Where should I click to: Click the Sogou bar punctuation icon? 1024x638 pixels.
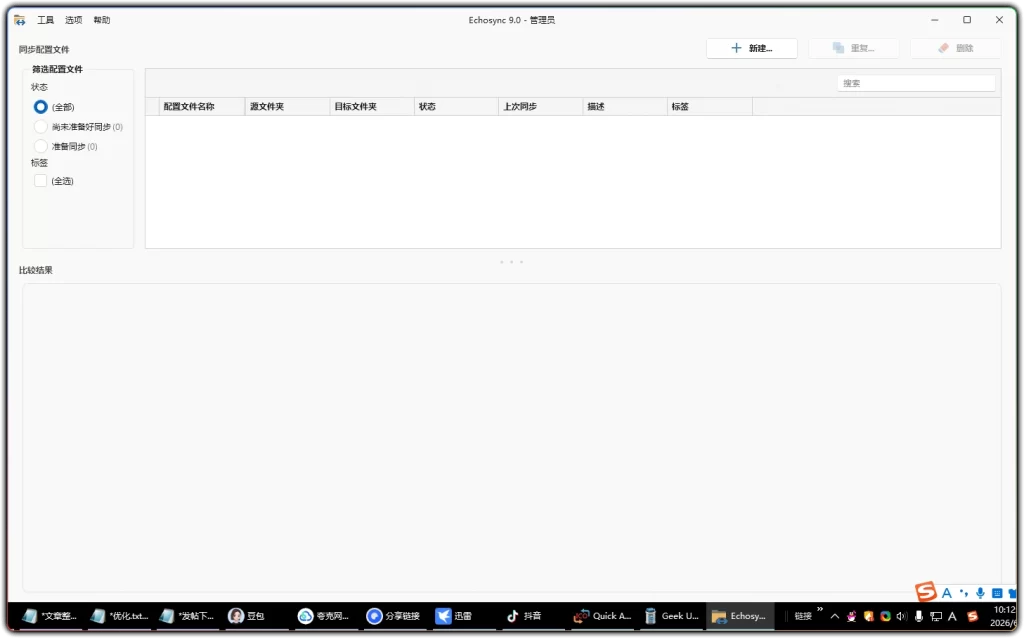964,593
